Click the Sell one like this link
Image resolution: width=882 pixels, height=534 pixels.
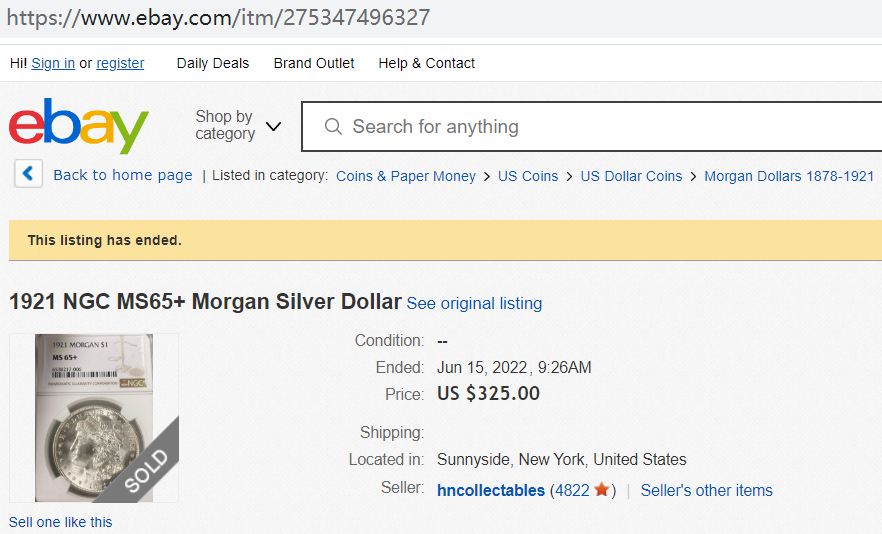(x=60, y=522)
